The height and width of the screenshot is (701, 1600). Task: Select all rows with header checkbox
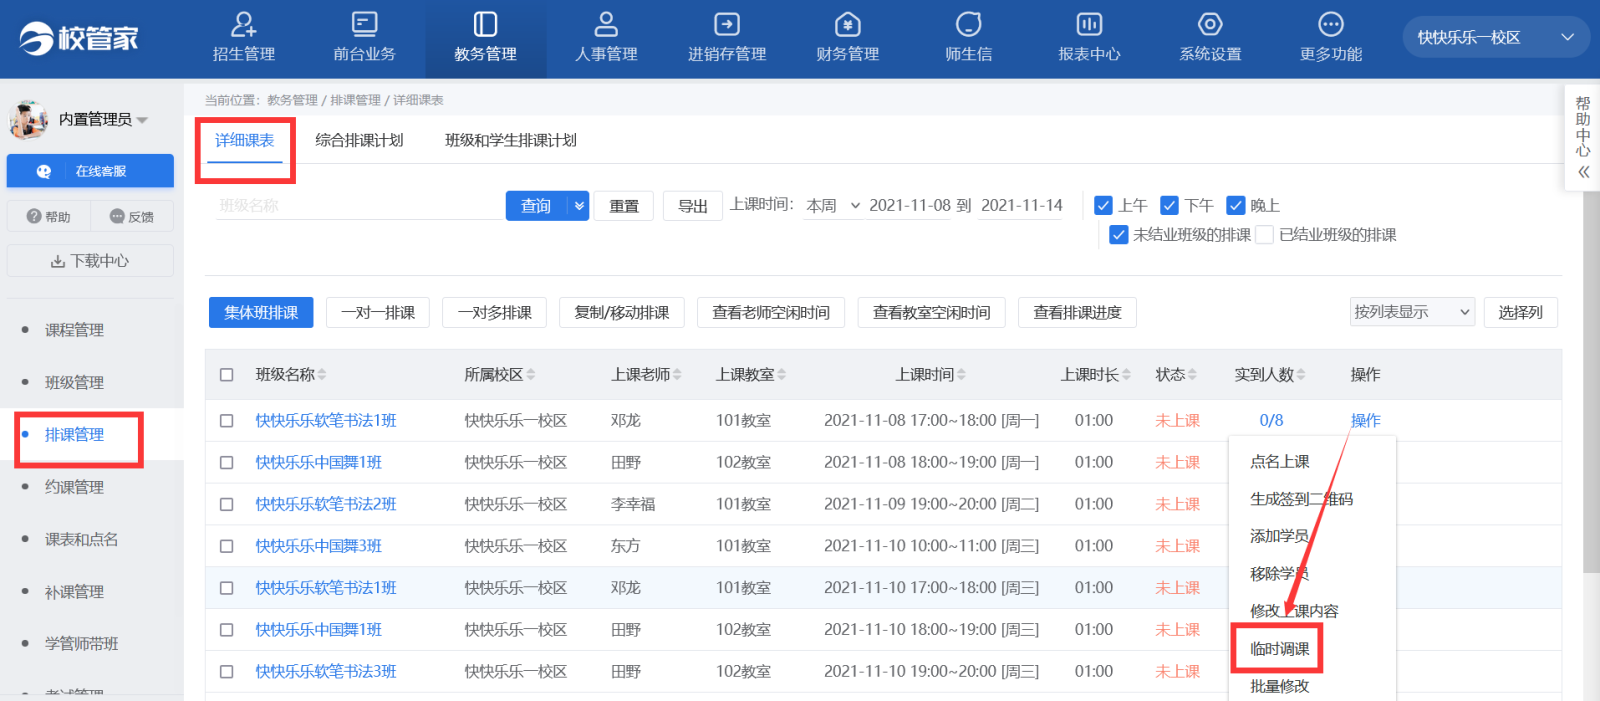pos(227,375)
